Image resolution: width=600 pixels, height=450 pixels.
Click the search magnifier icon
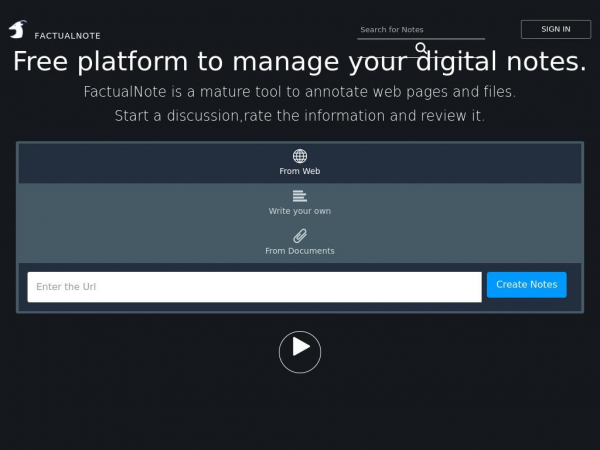pyautogui.click(x=421, y=48)
